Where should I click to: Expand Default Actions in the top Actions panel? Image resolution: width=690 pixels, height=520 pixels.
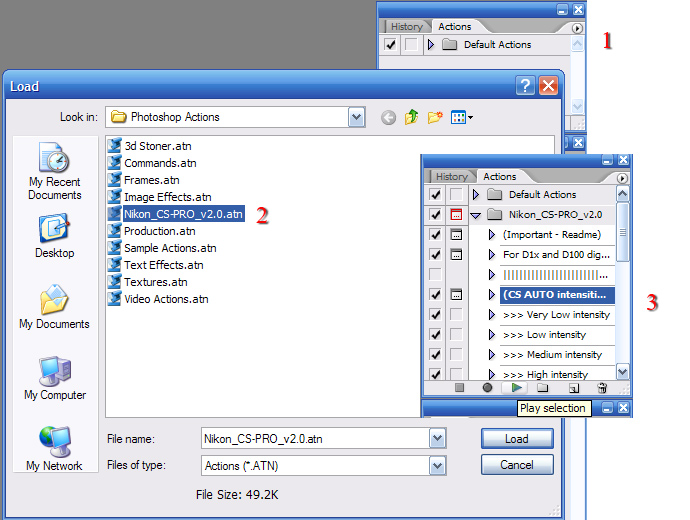tap(431, 44)
